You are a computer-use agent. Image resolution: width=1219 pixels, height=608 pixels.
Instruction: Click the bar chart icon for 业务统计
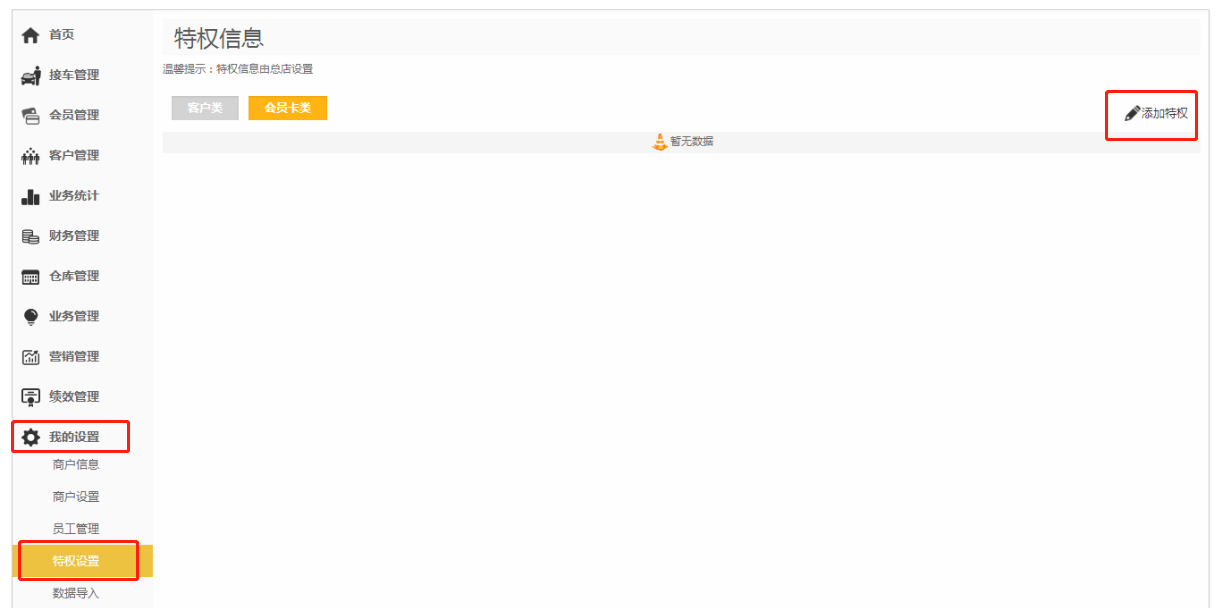coord(31,196)
